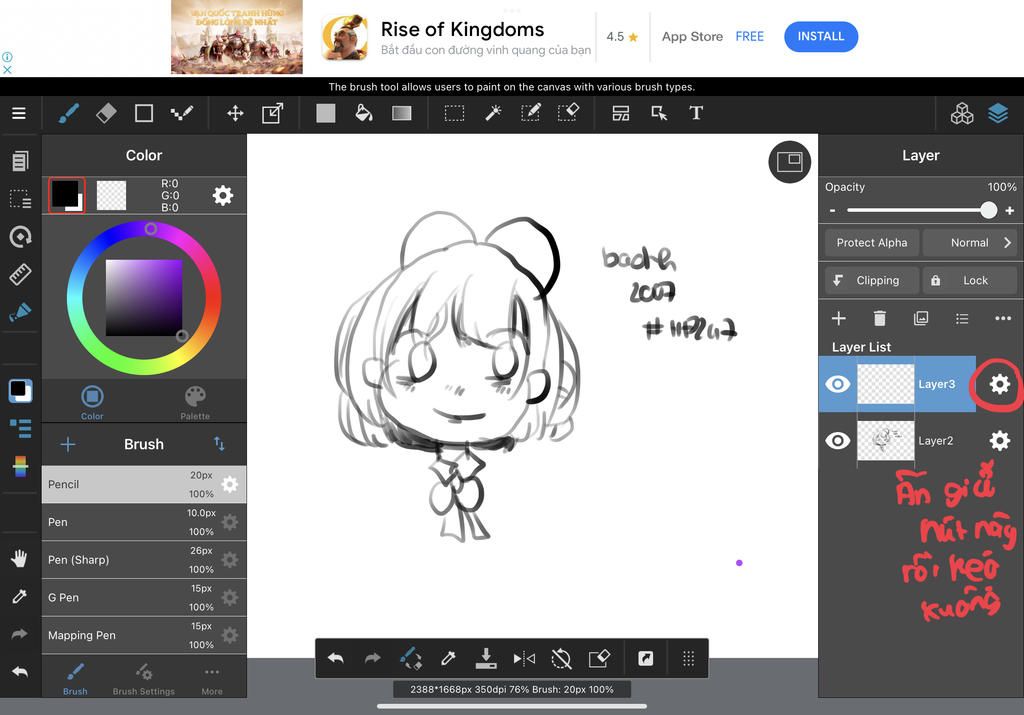The width and height of the screenshot is (1024, 715).
Task: Open Pencil brush settings gear
Action: [x=230, y=485]
